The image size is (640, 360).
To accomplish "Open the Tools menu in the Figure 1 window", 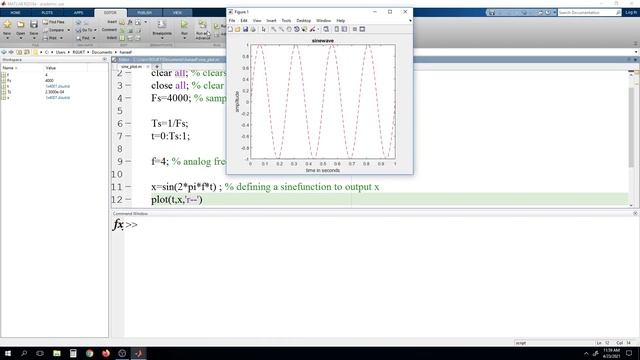I will tap(286, 20).
